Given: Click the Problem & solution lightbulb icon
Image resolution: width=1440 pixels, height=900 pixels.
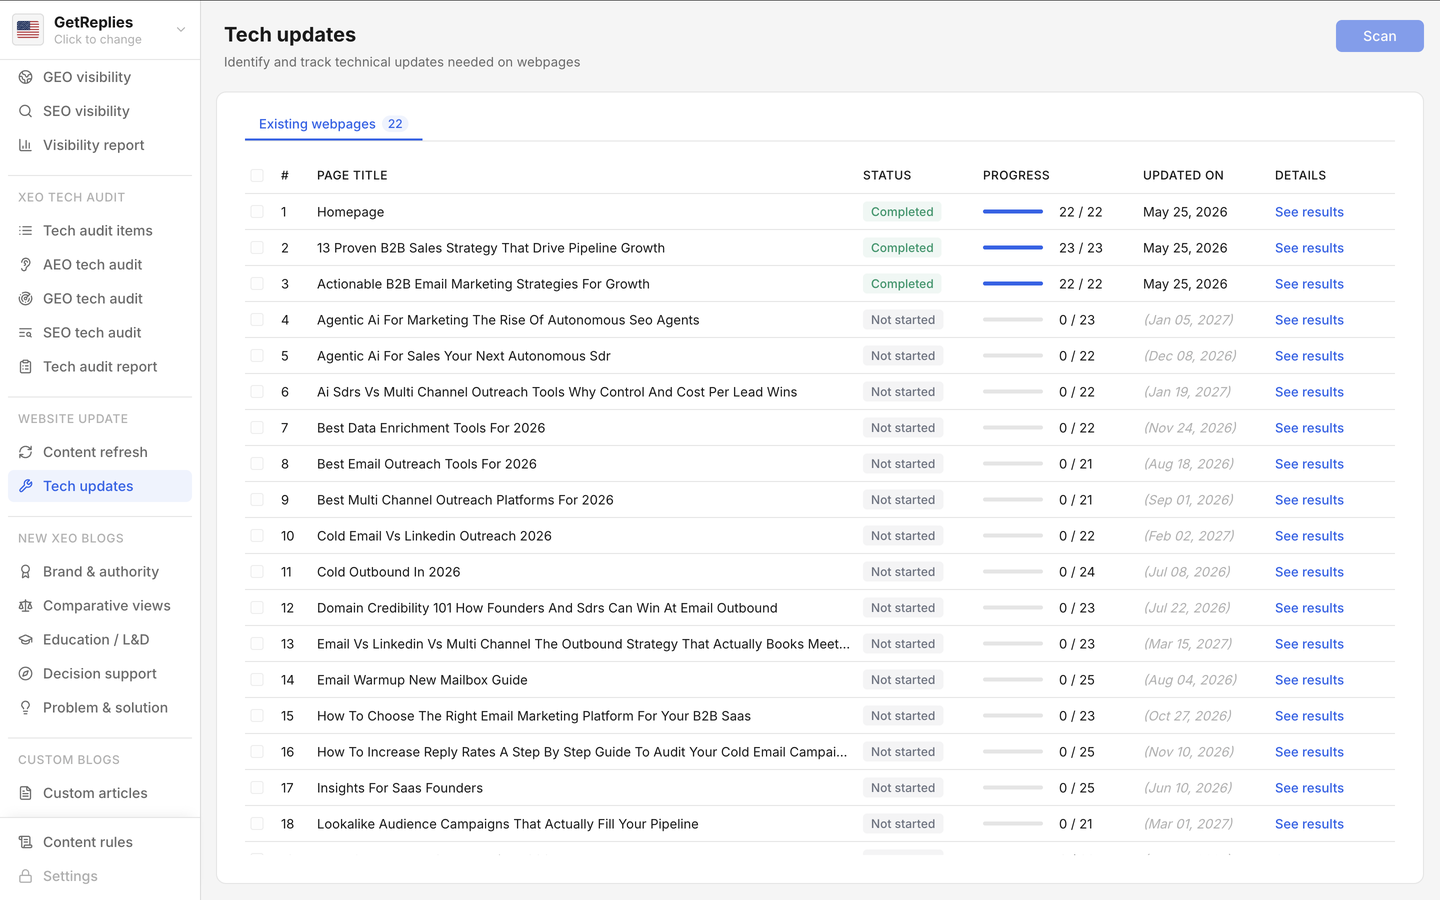Looking at the screenshot, I should click(26, 708).
